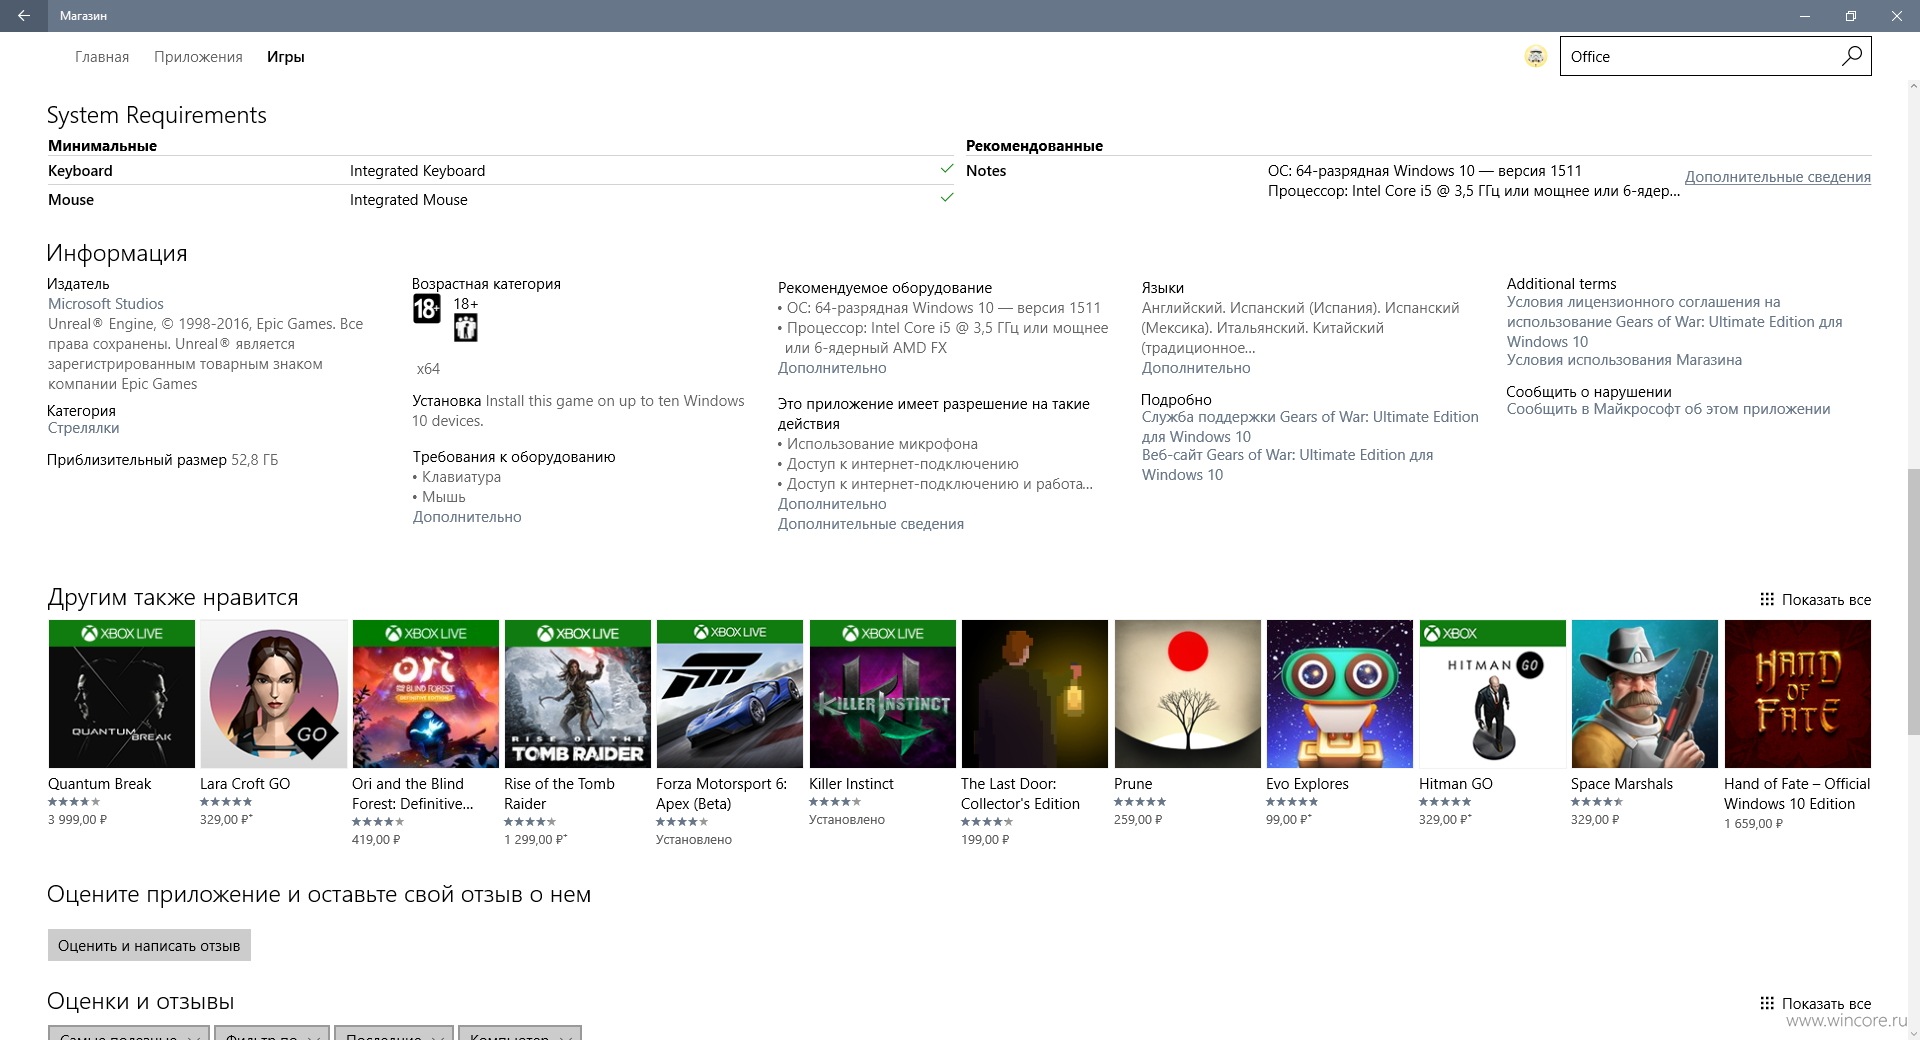1920x1040 pixels.
Task: Open Gears of War website link
Action: [x=1287, y=465]
